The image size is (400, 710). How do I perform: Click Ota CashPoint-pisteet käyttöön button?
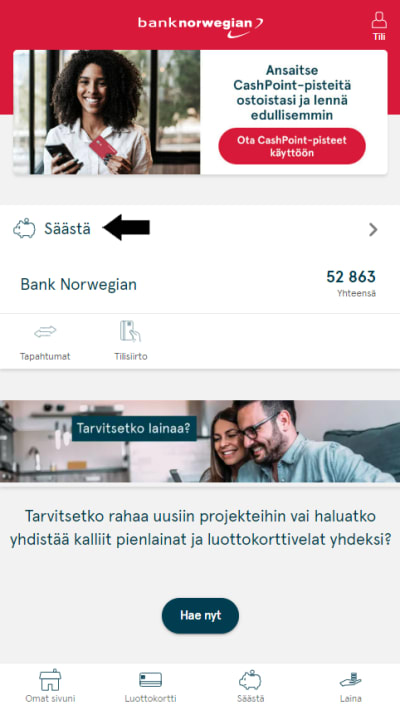[292, 146]
